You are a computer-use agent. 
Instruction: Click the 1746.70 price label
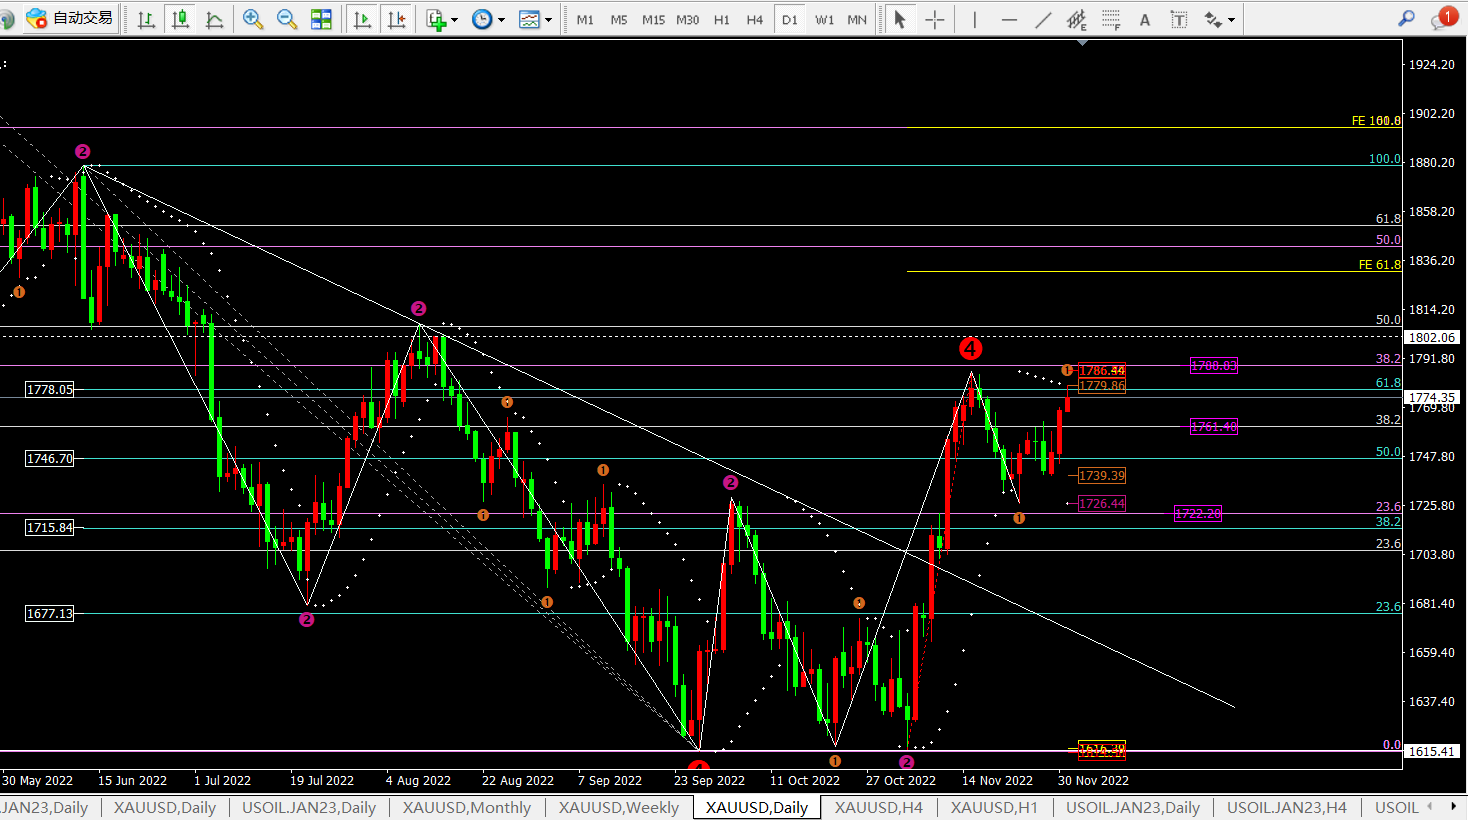50,458
